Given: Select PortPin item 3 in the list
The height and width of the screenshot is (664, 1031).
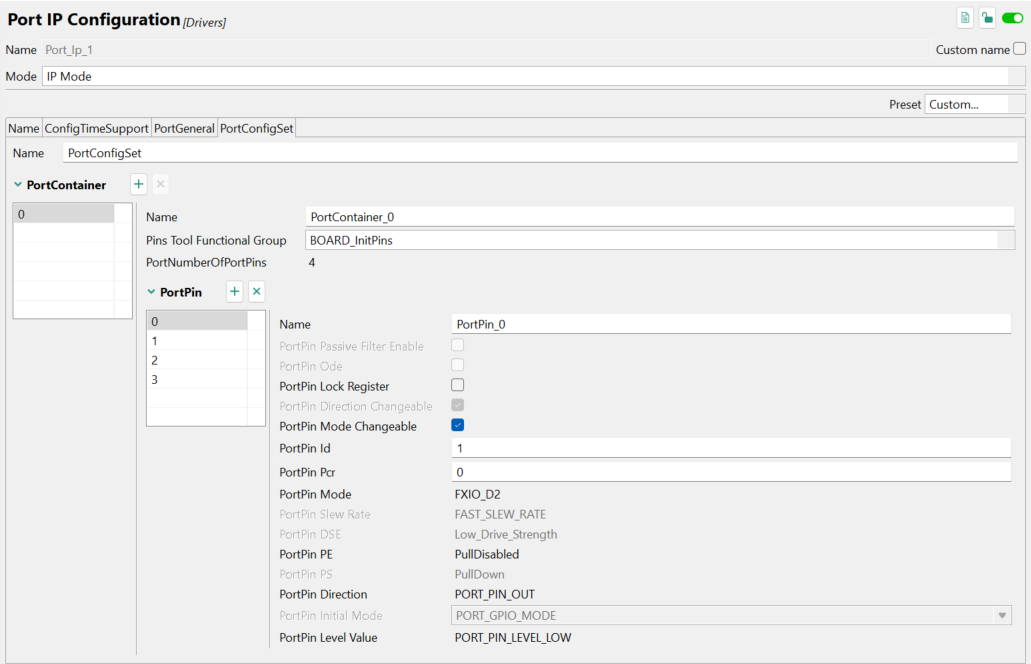Looking at the screenshot, I should 197,379.
